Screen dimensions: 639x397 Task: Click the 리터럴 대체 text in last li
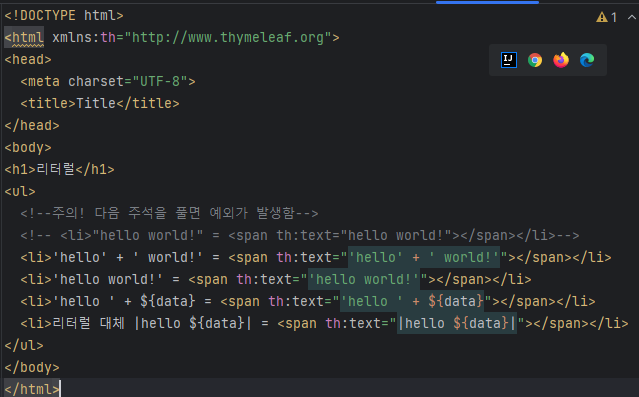pyautogui.click(x=88, y=323)
